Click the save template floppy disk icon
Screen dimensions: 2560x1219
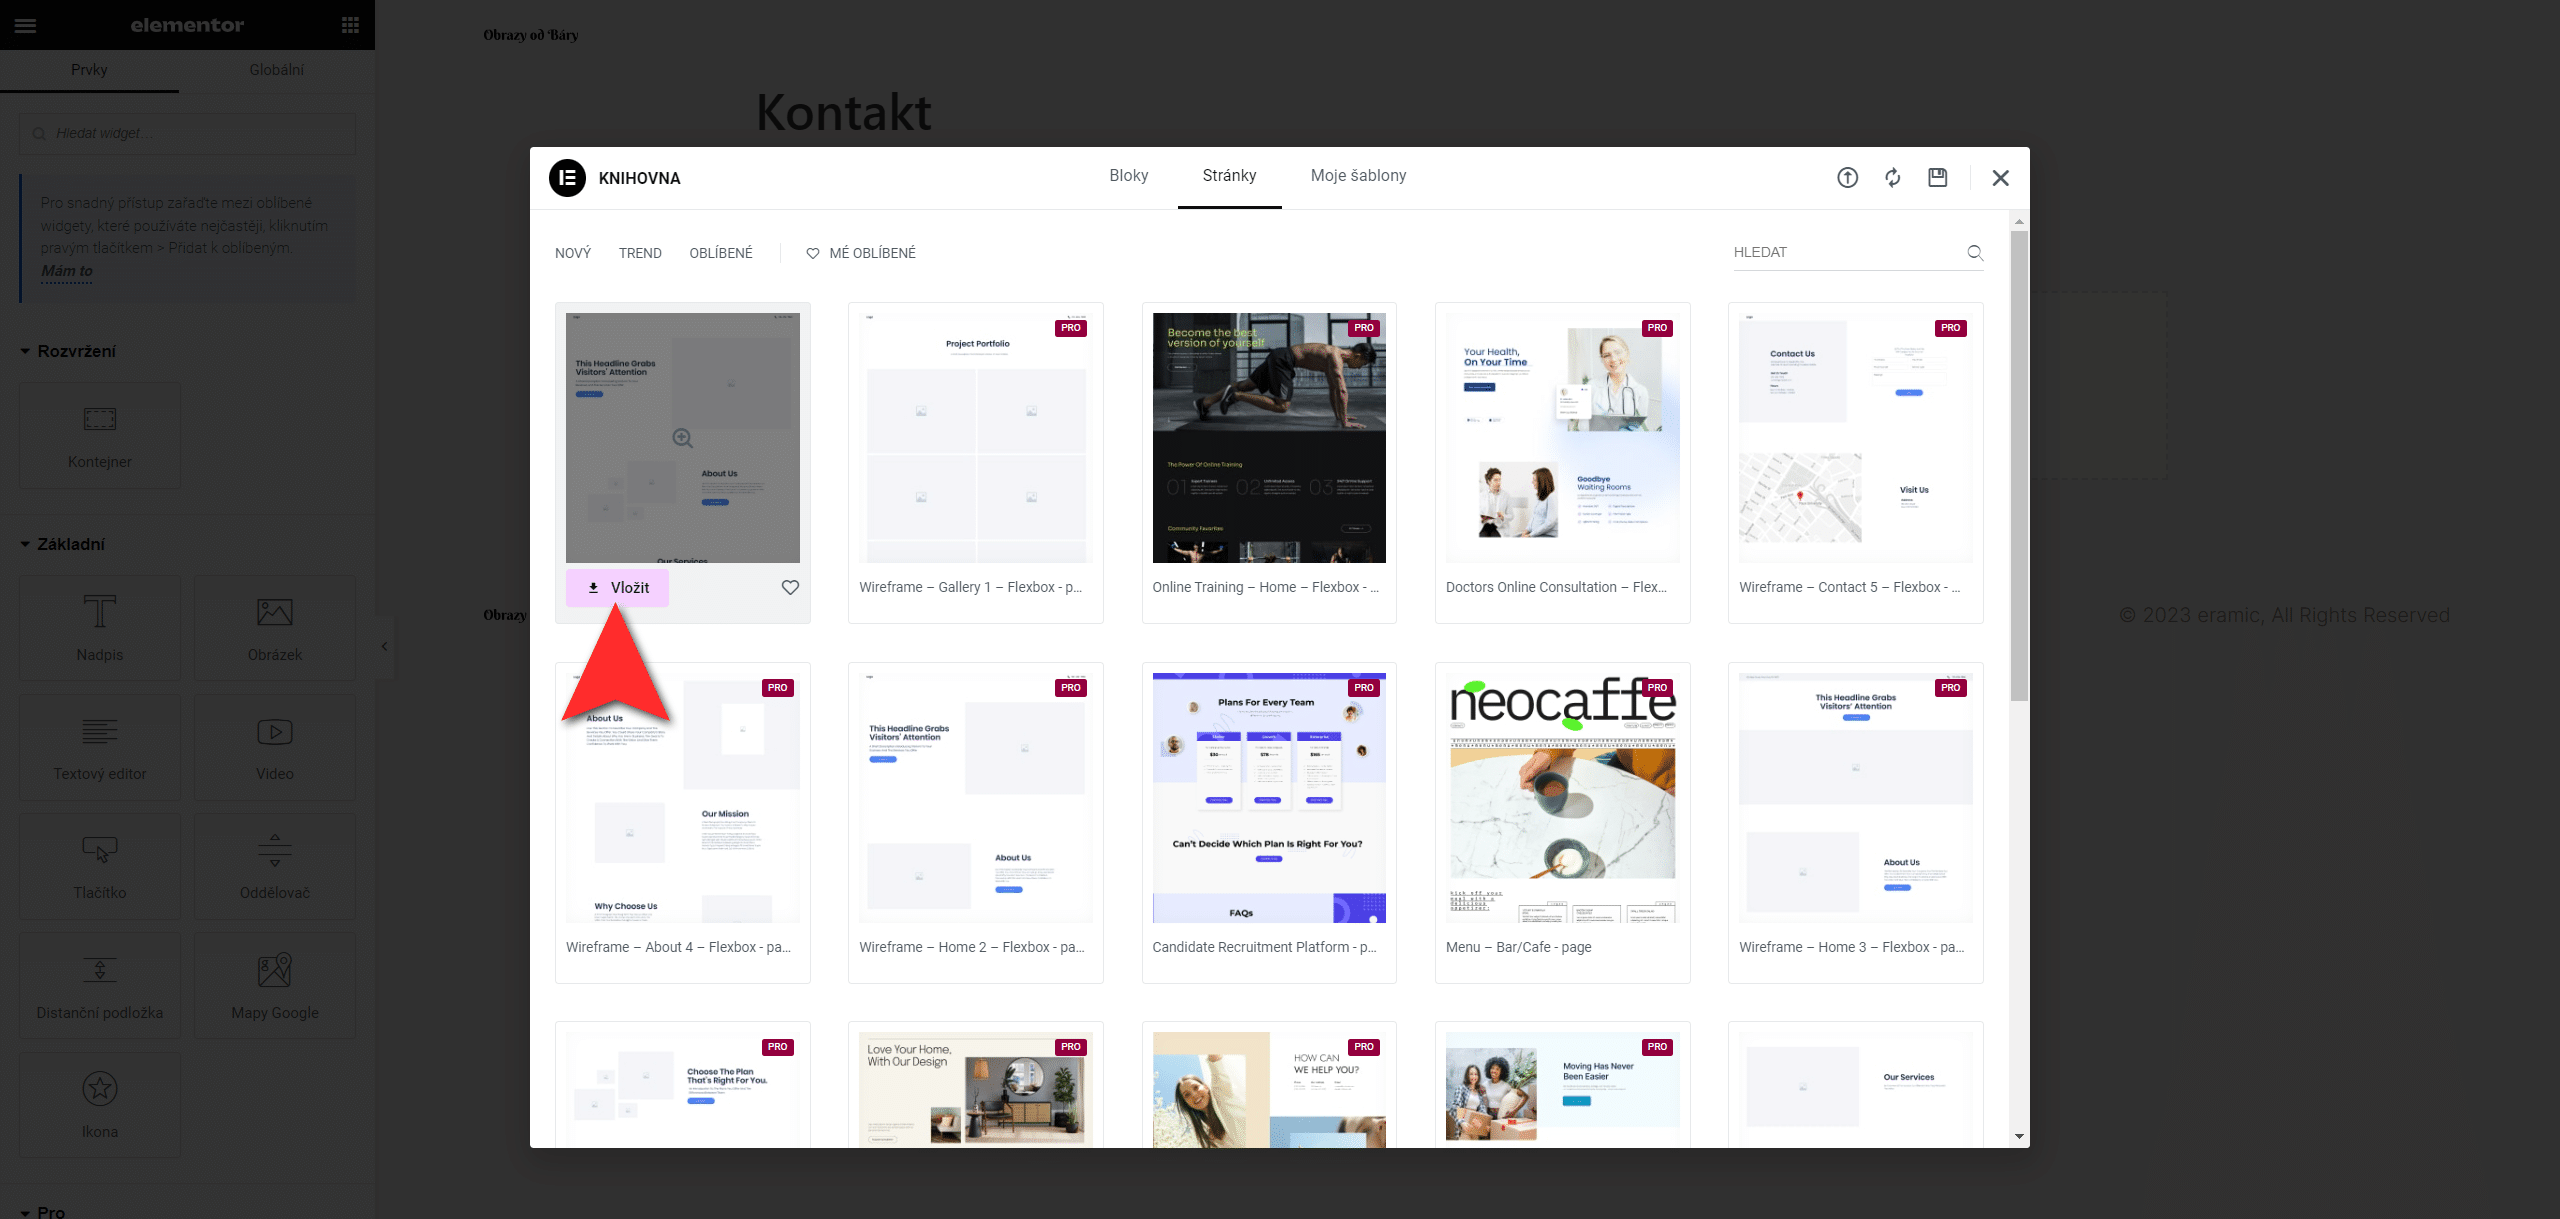(x=1938, y=178)
